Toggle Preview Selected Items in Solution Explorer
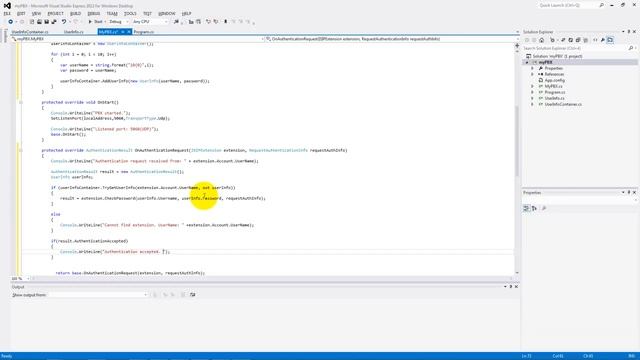Viewport: 640px width, 360px height. coord(610,40)
